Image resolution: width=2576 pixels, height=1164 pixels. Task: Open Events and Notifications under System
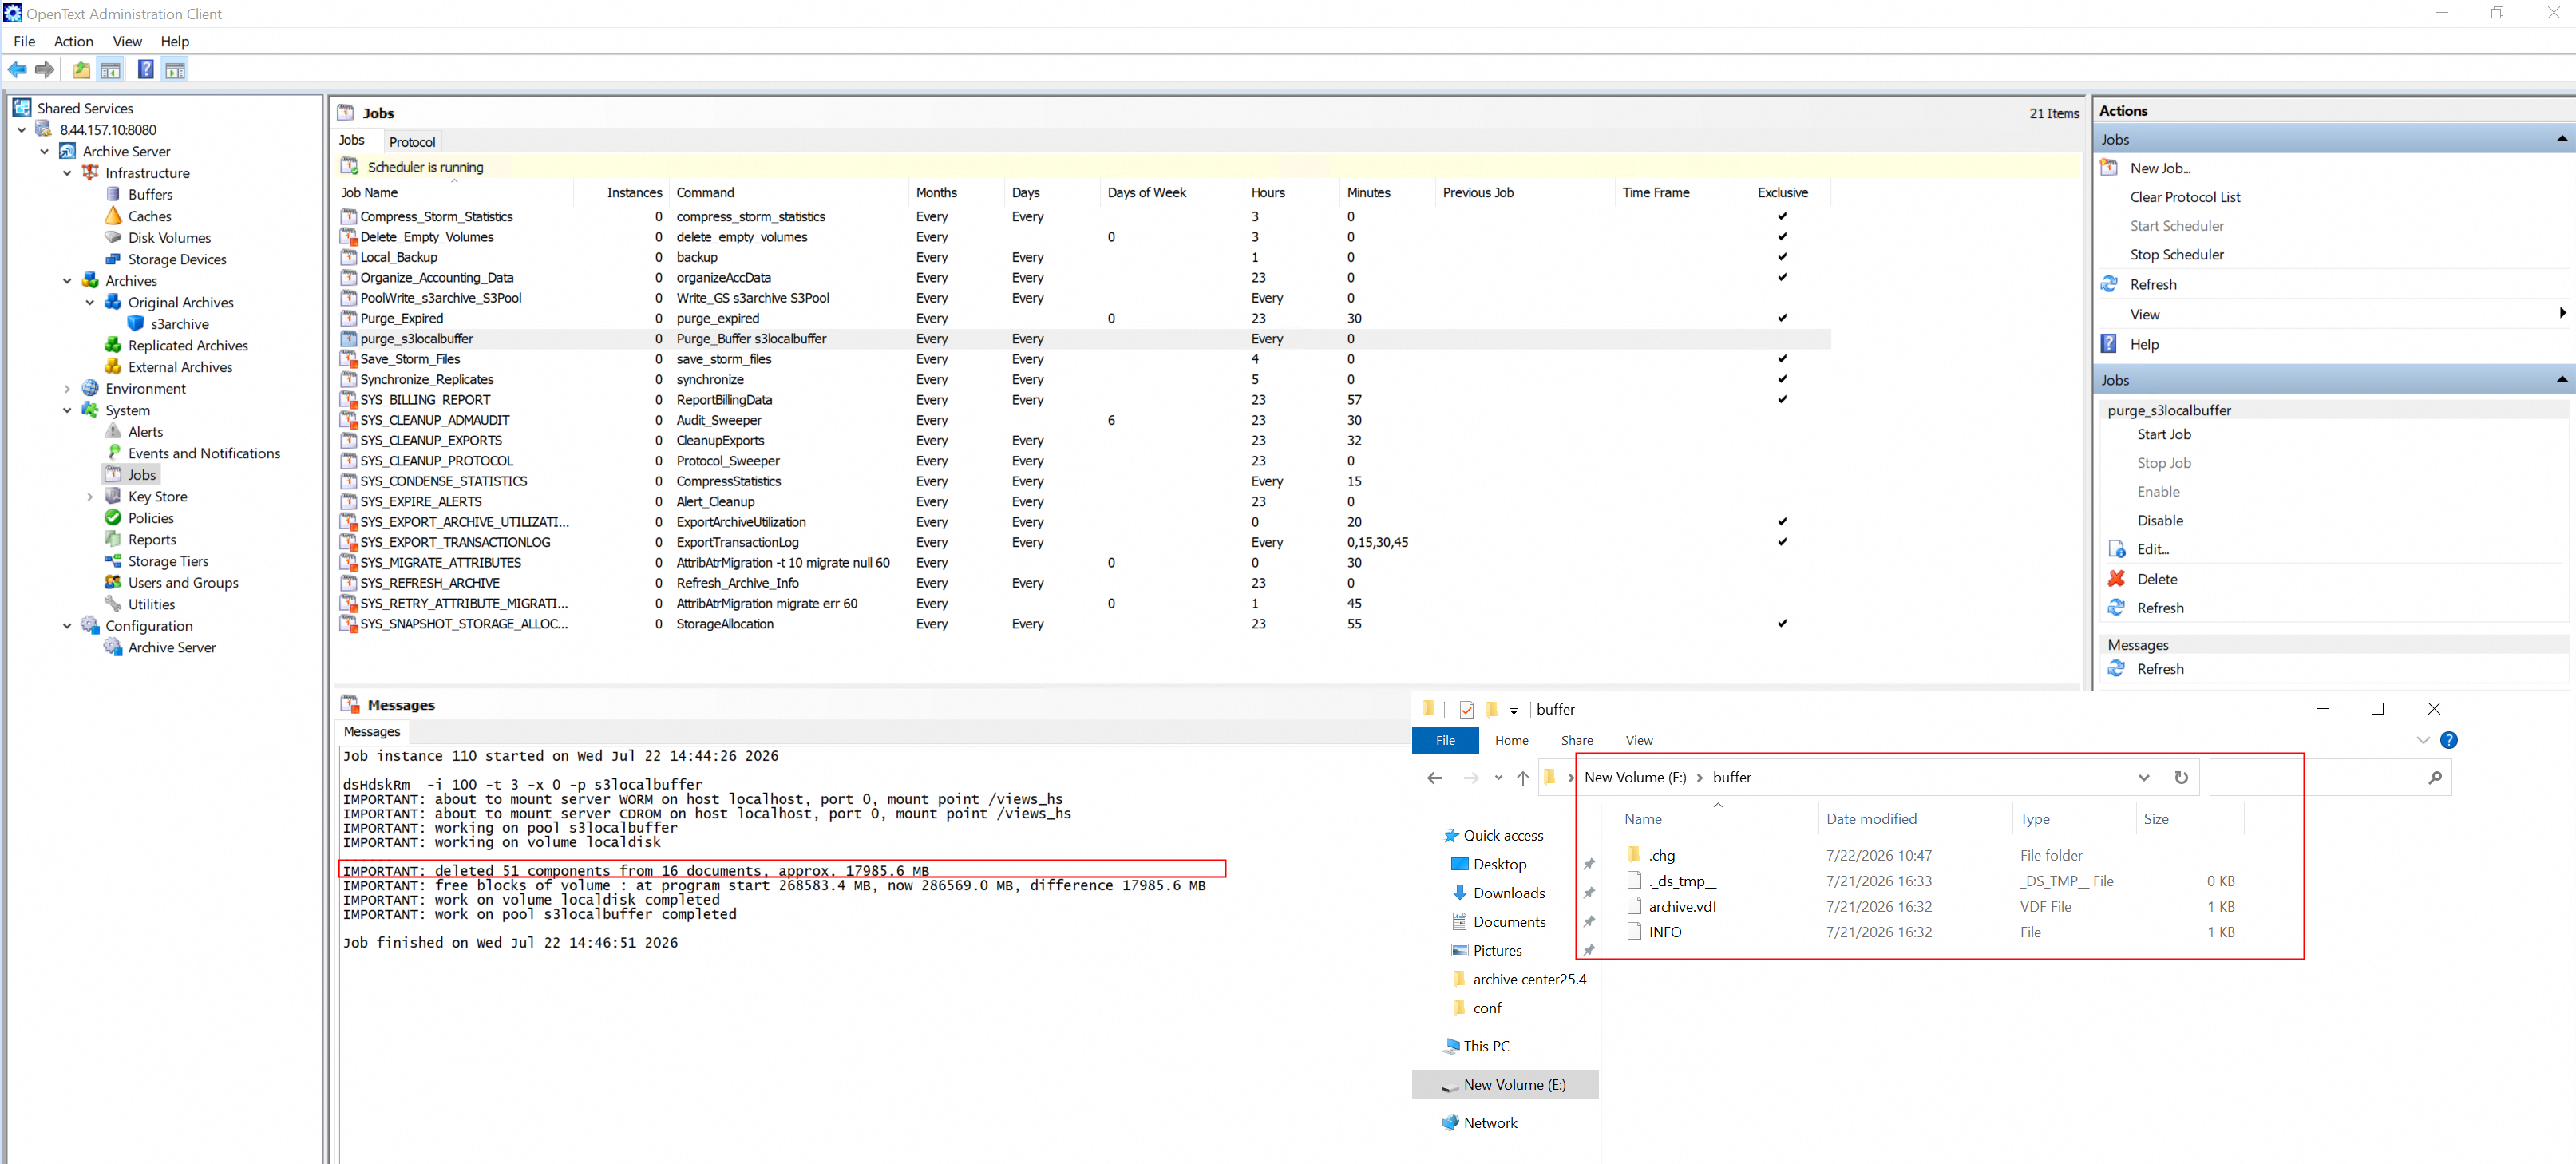click(204, 454)
